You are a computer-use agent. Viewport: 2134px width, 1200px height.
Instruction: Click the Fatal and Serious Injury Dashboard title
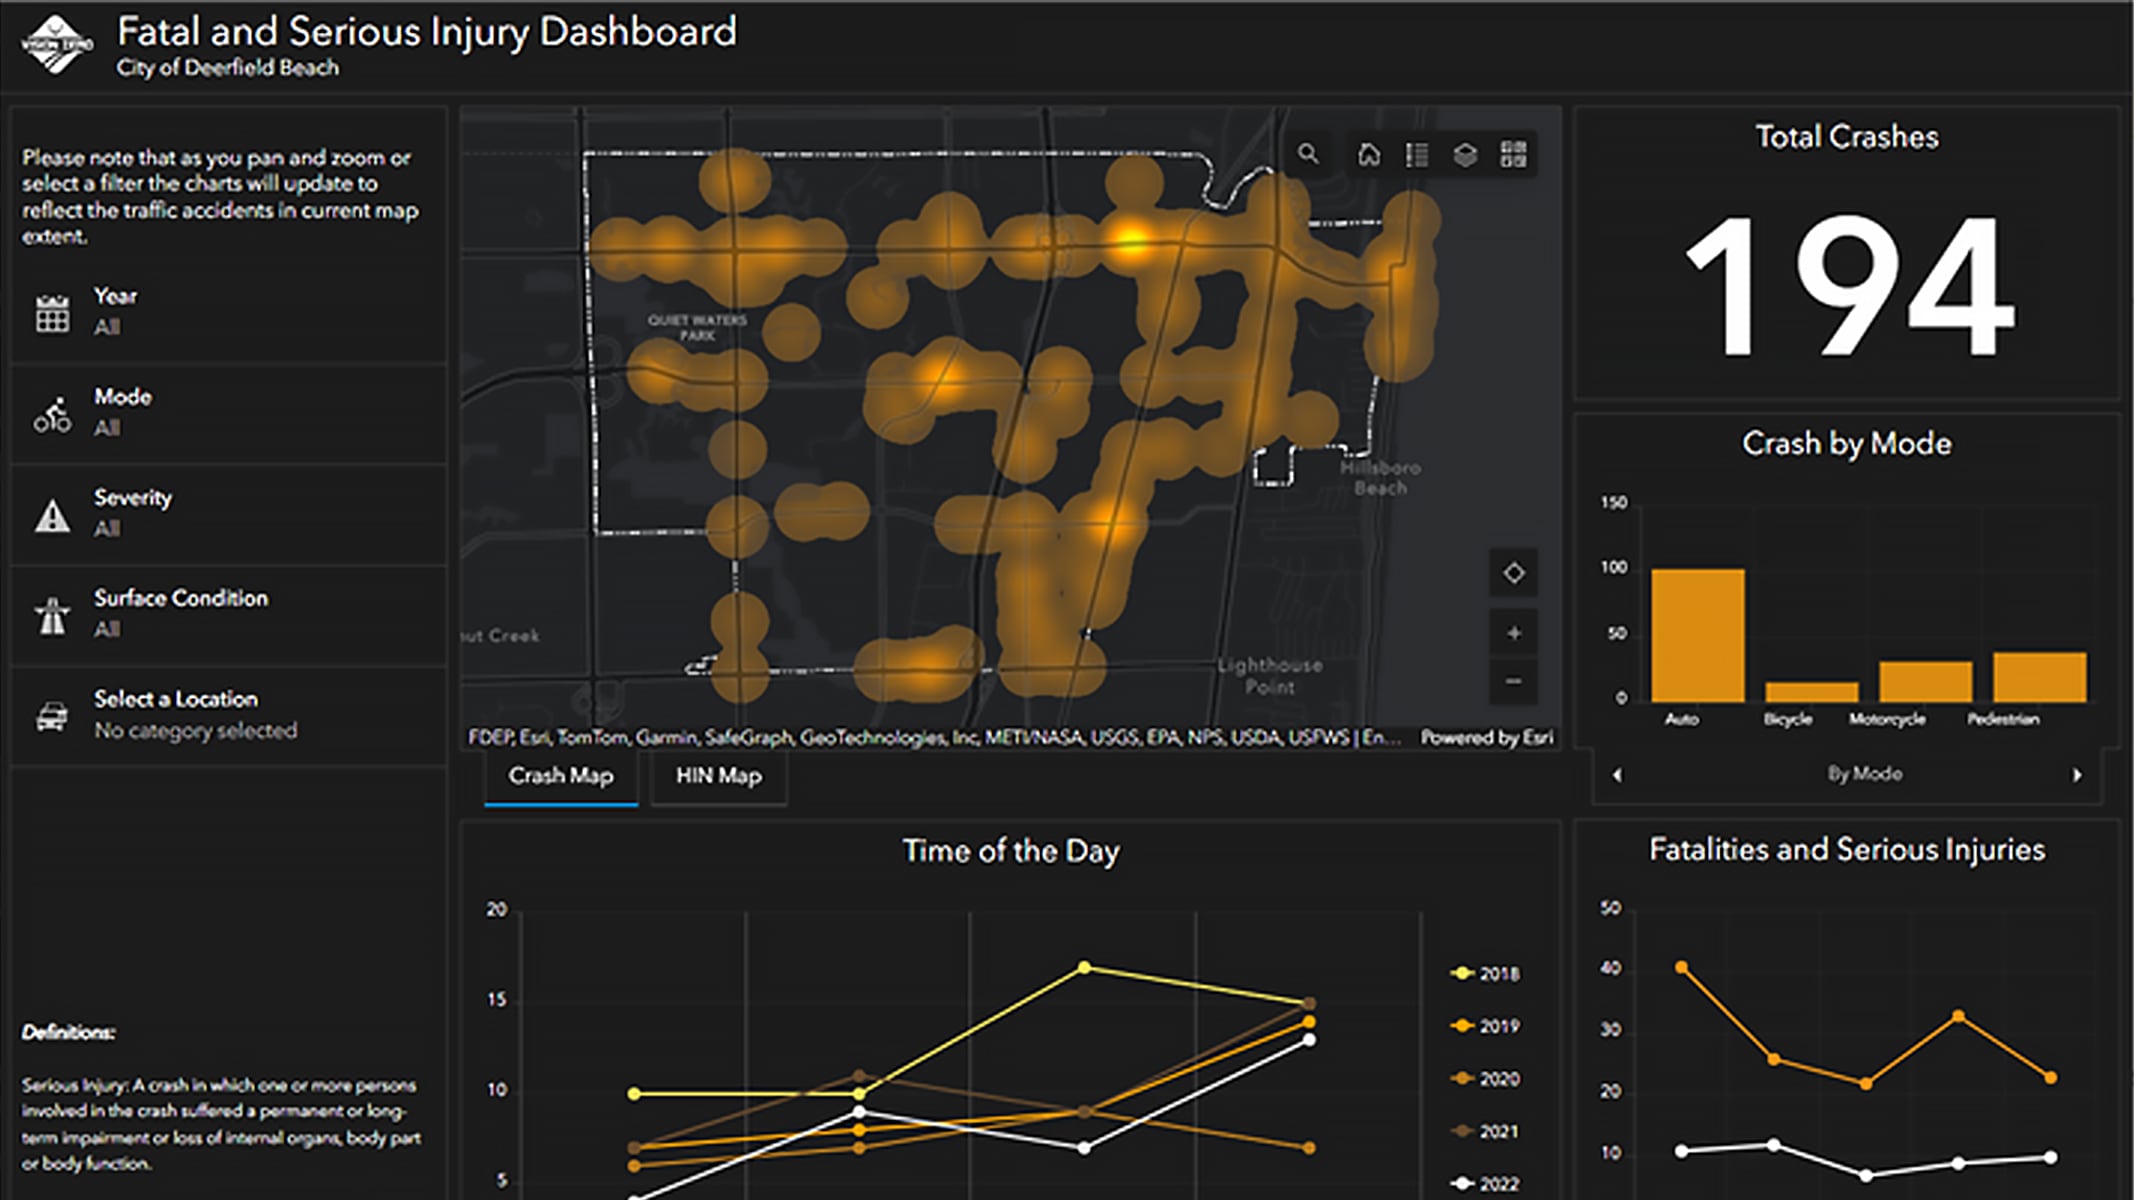pyautogui.click(x=427, y=32)
